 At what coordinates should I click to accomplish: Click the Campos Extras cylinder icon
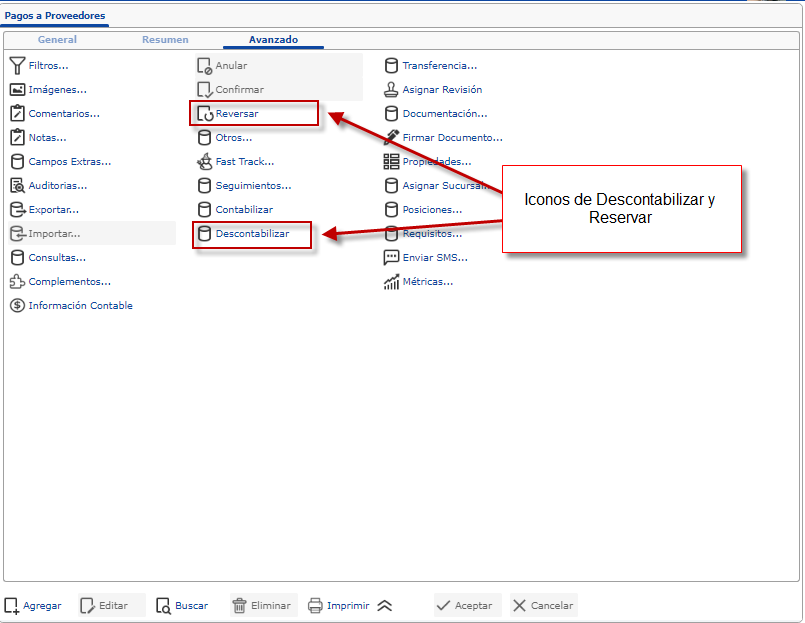(17, 162)
